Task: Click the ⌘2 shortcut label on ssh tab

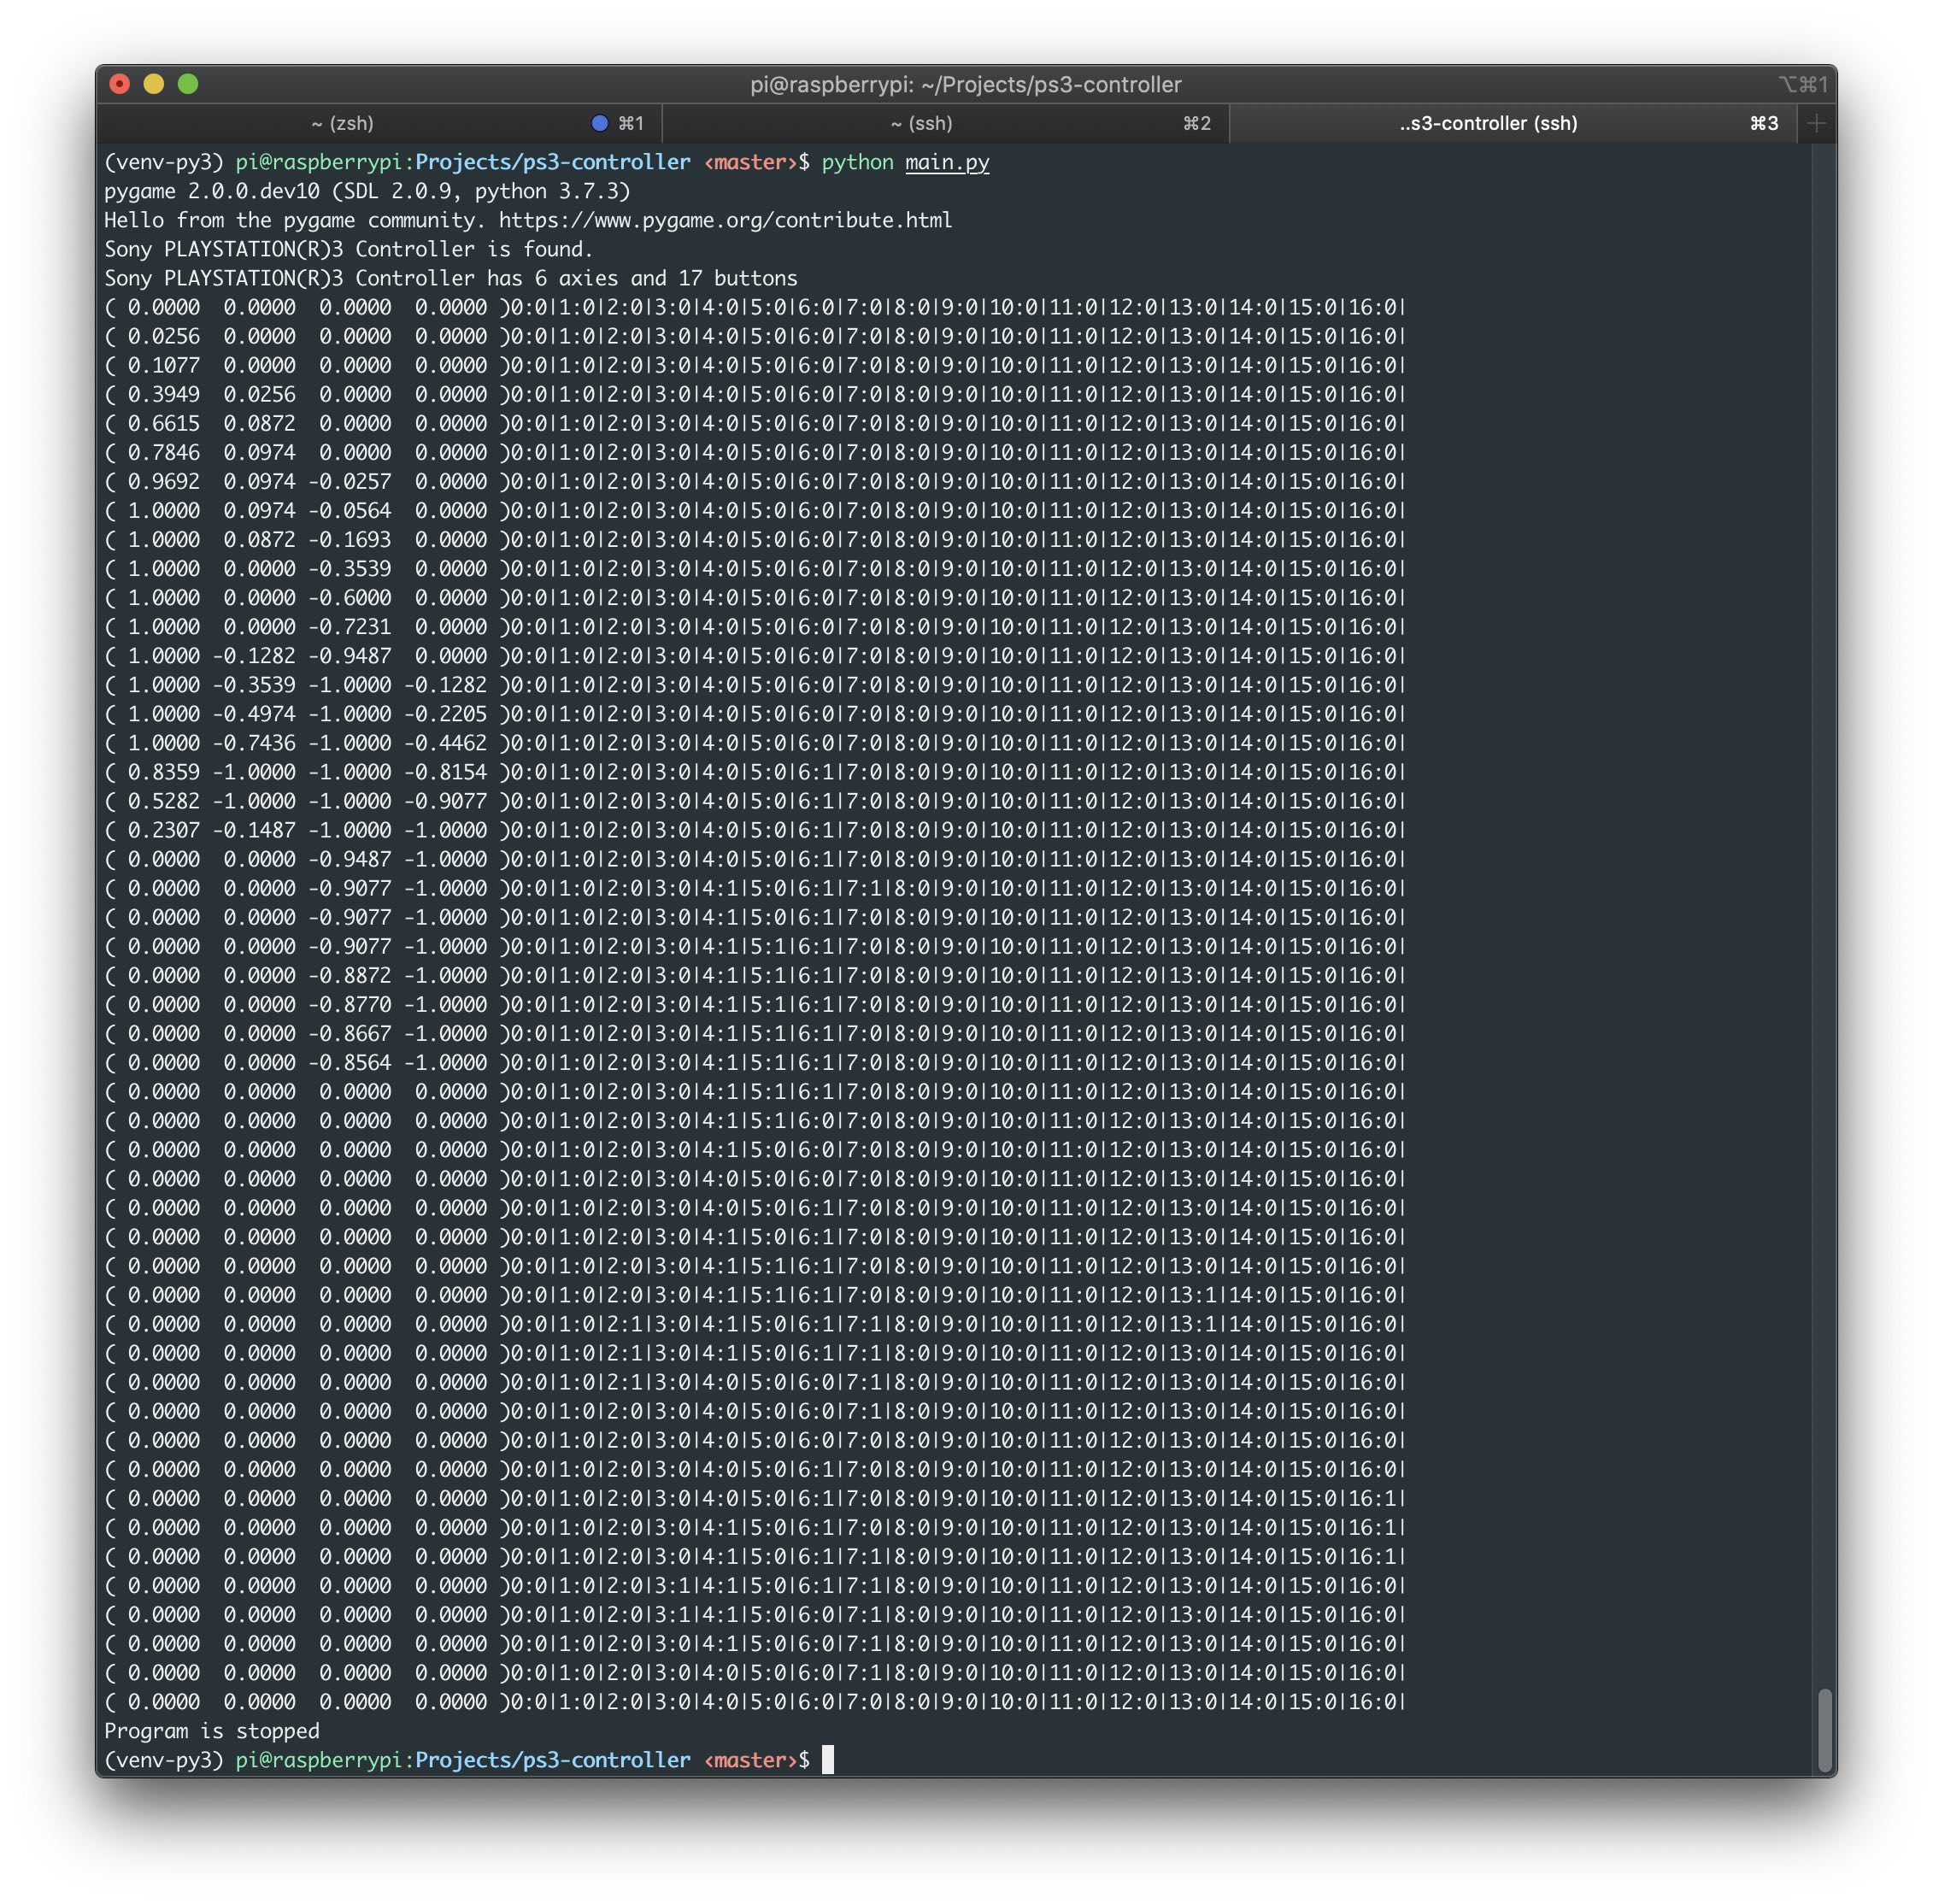Action: click(x=1196, y=123)
